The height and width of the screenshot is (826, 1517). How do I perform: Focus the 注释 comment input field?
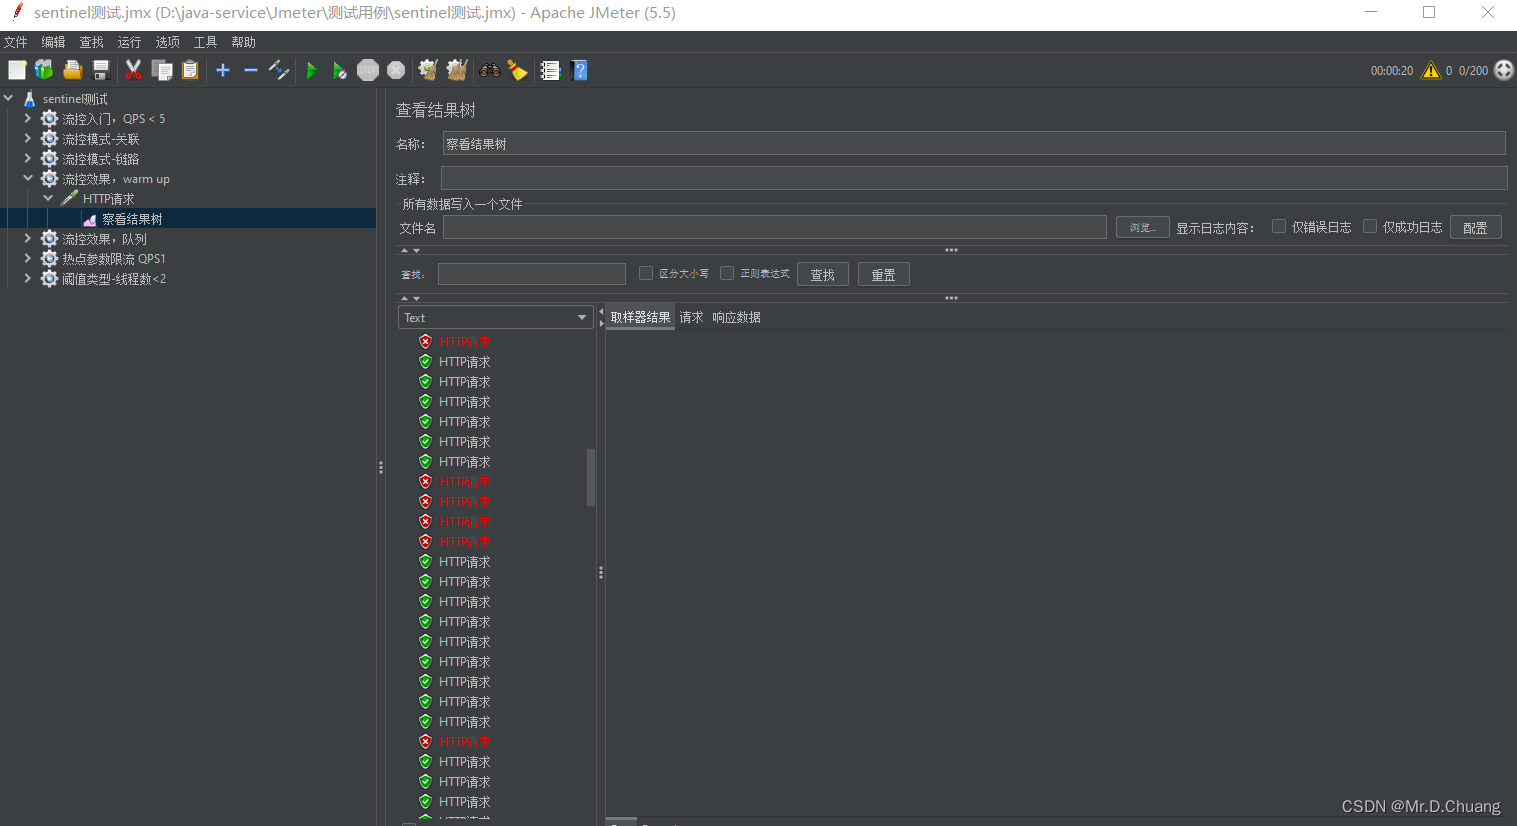click(x=974, y=178)
